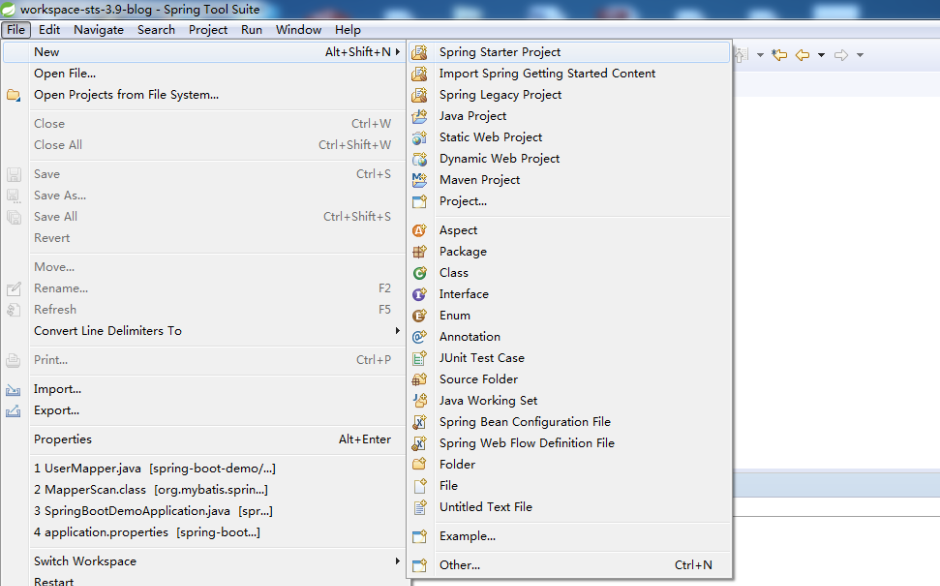Open the File menu
The width and height of the screenshot is (940, 586).
16,30
